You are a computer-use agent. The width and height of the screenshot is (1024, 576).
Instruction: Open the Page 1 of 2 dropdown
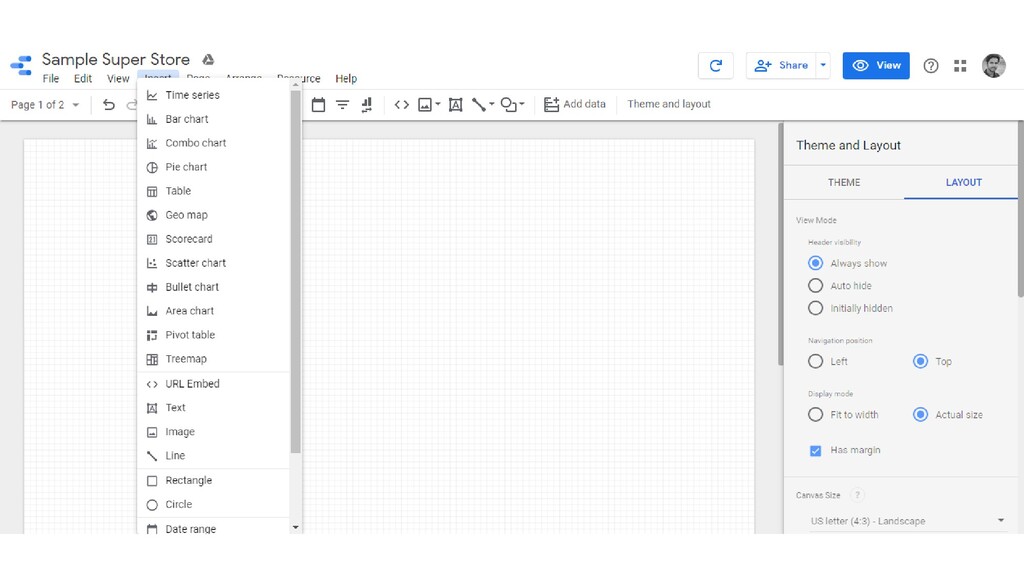pos(45,104)
